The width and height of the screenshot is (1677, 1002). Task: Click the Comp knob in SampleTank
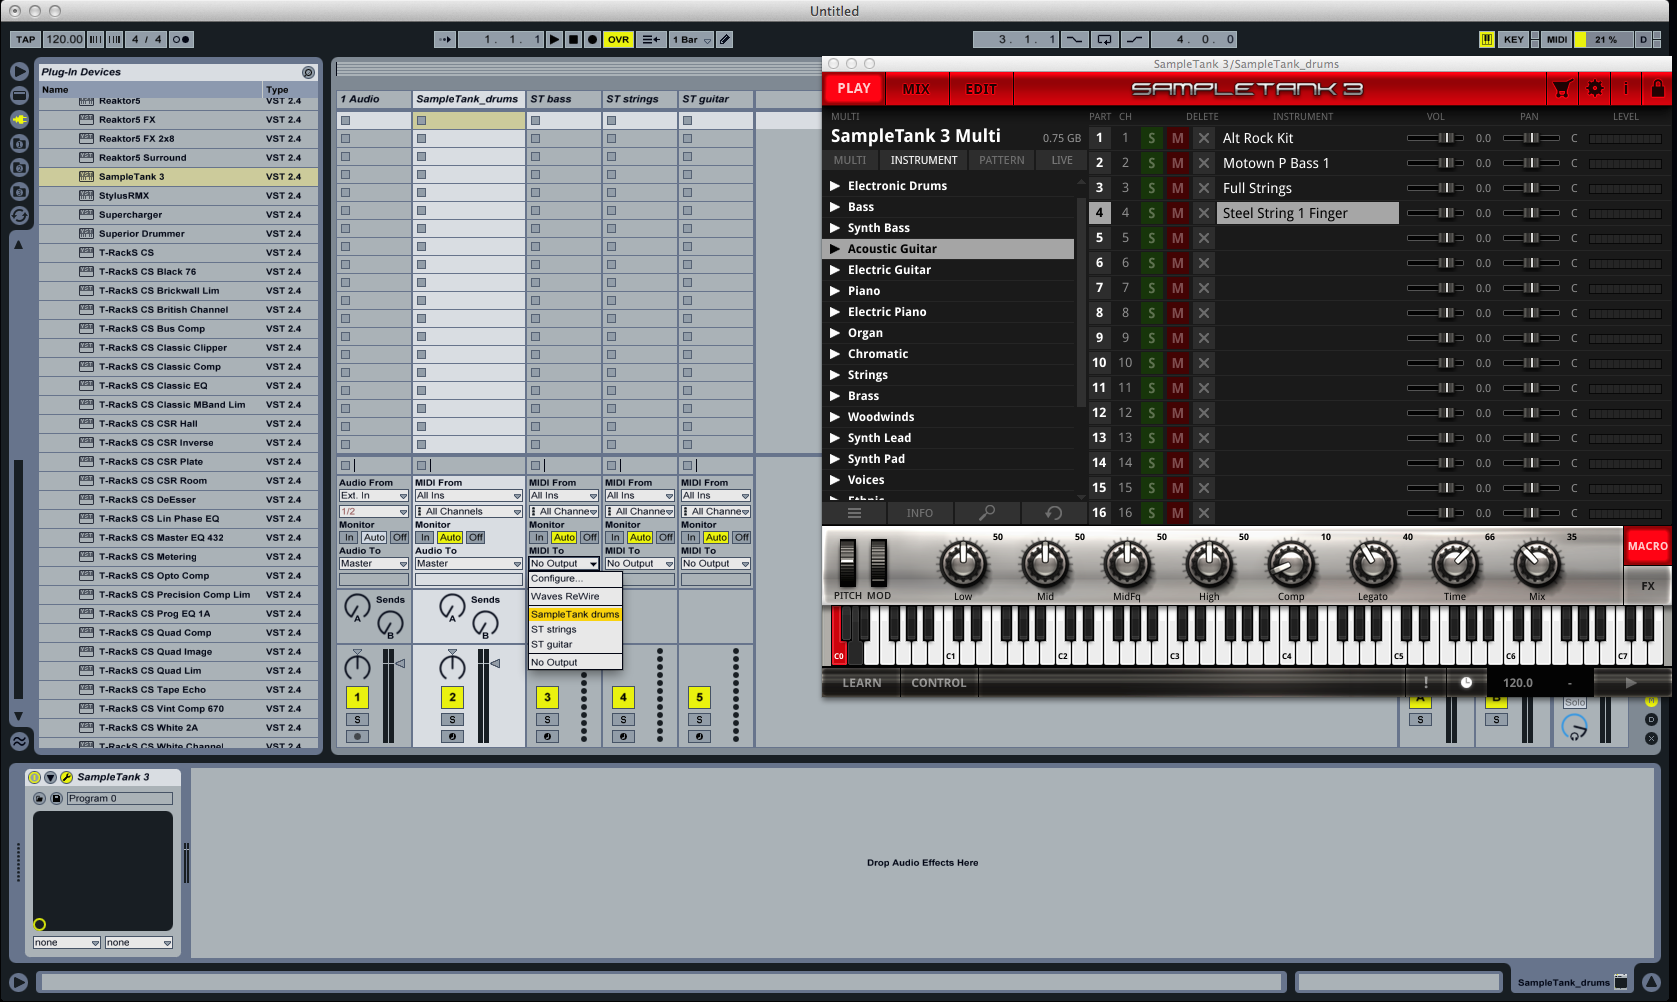coord(1290,563)
